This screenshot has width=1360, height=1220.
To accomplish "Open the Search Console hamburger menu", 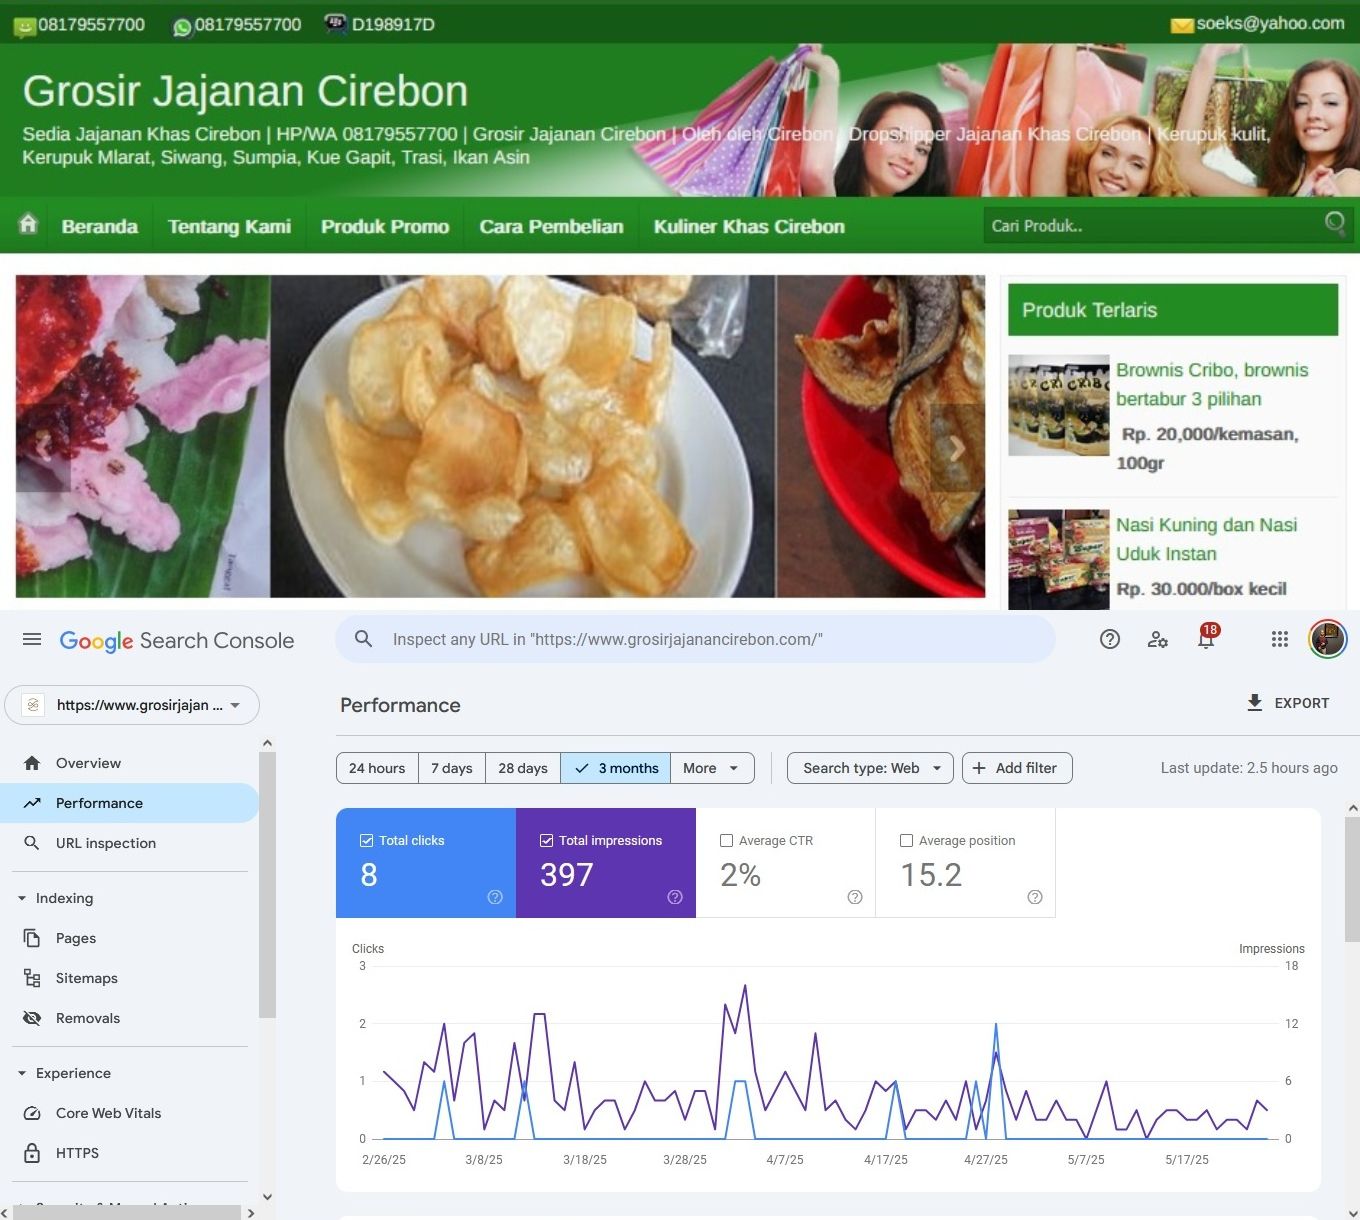I will click(32, 640).
